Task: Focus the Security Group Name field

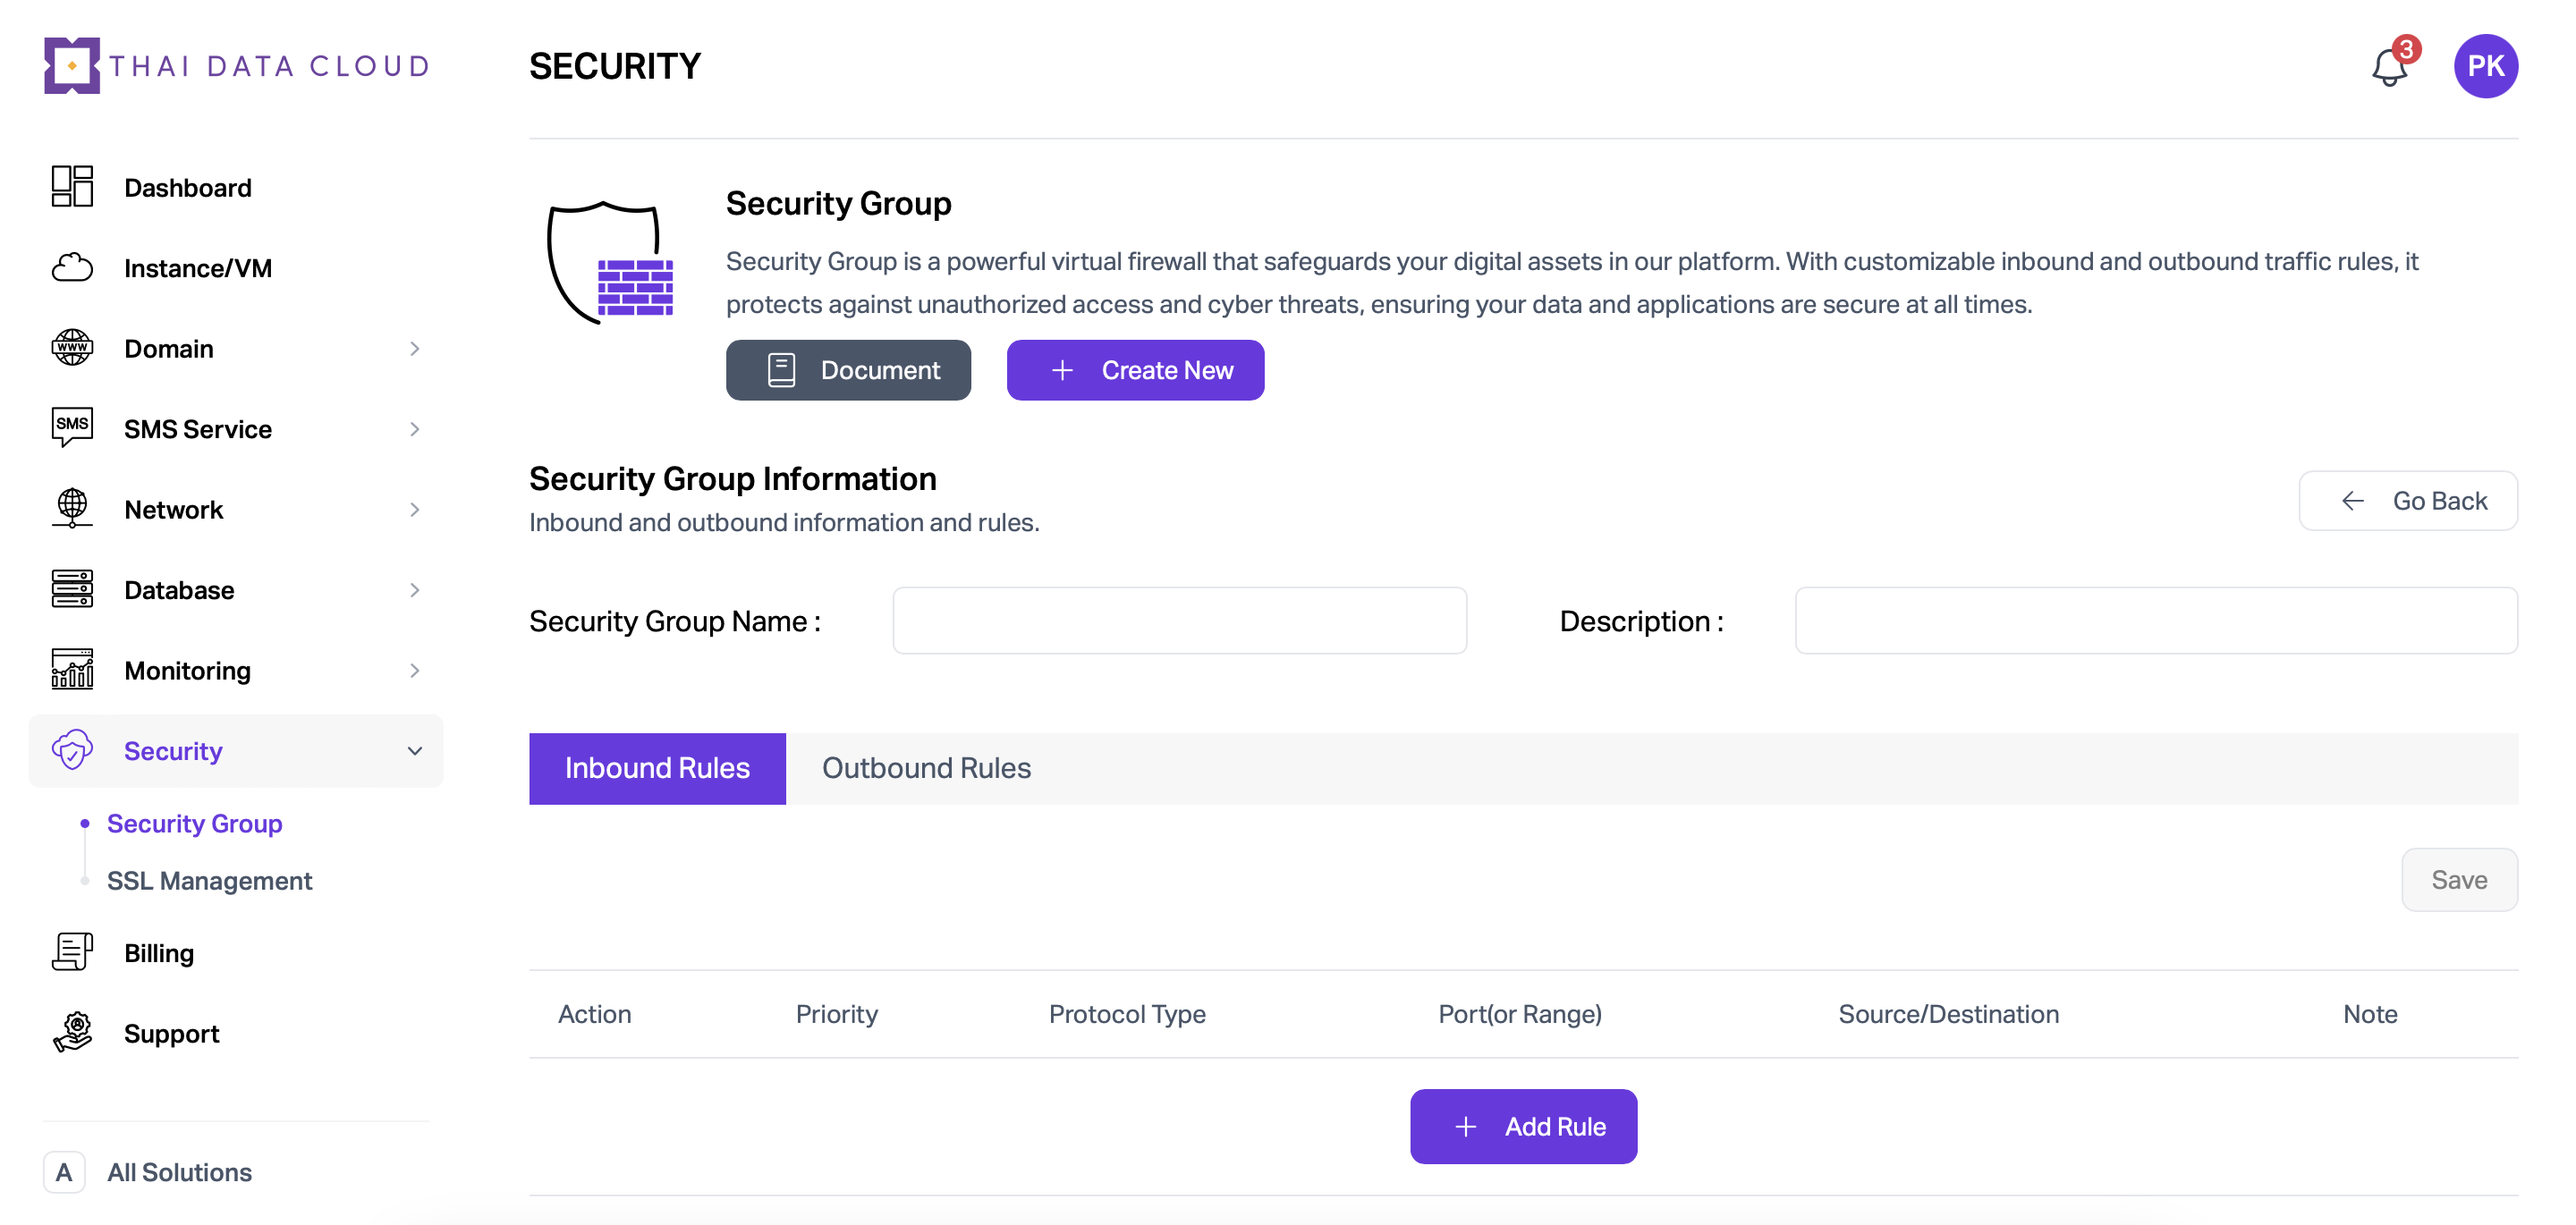Action: 1179,620
